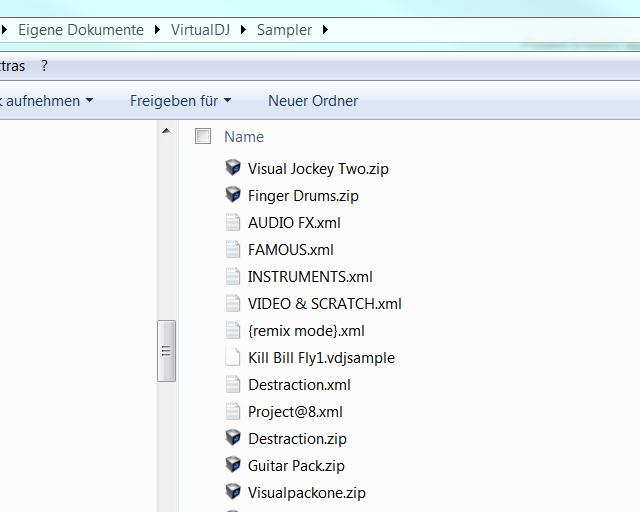Sort files by the Name column header
The width and height of the screenshot is (640, 512).
(x=244, y=136)
